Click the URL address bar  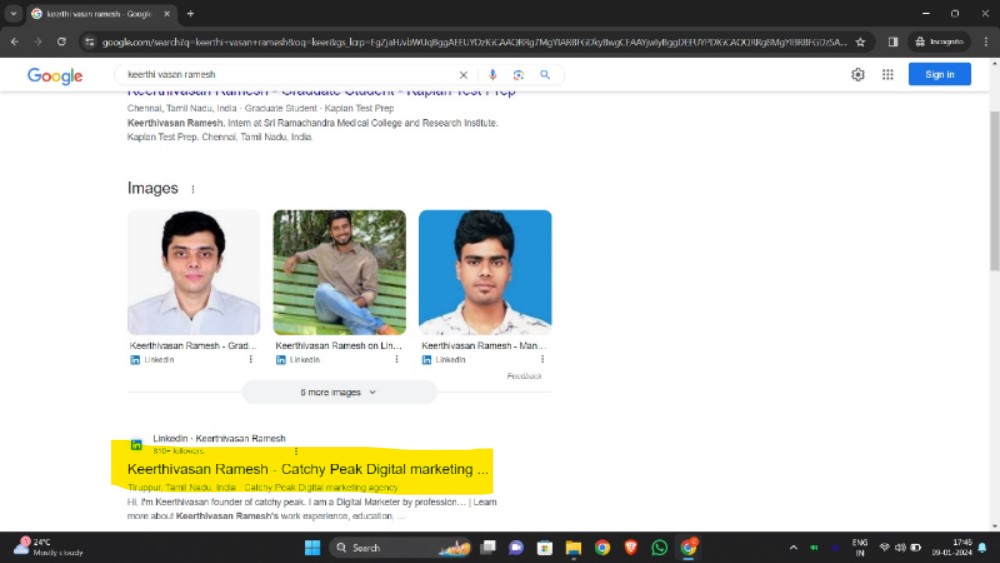click(474, 42)
